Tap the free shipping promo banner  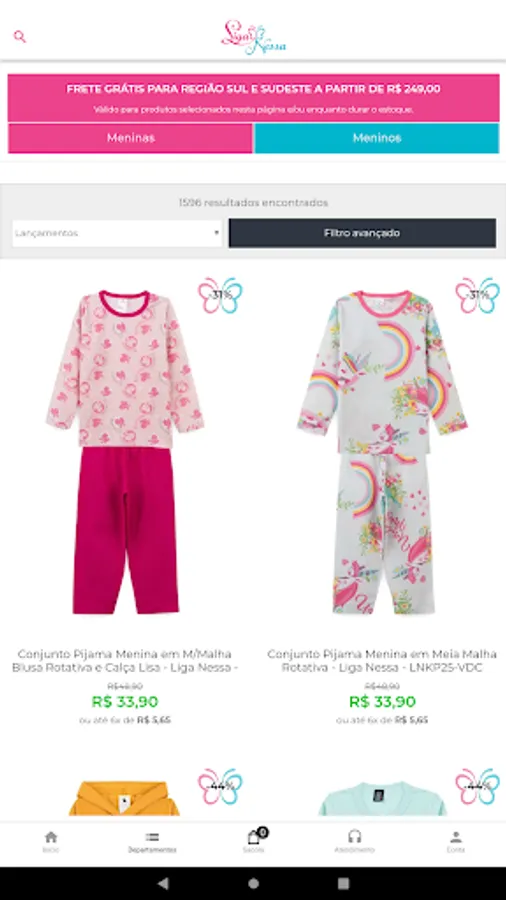point(253,98)
